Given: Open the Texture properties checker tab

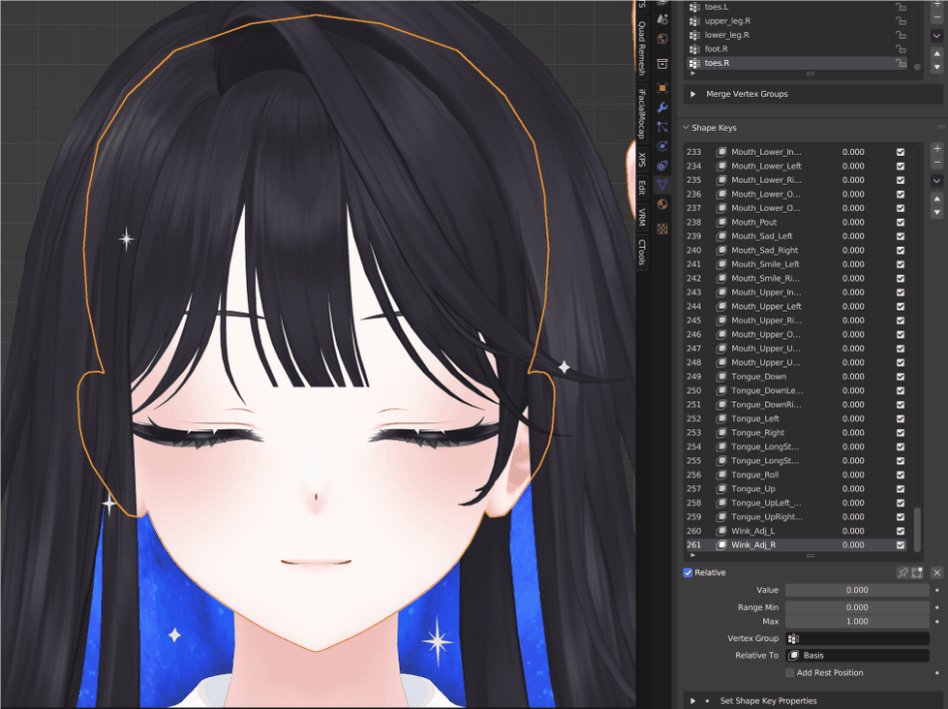Looking at the screenshot, I should pyautogui.click(x=662, y=228).
